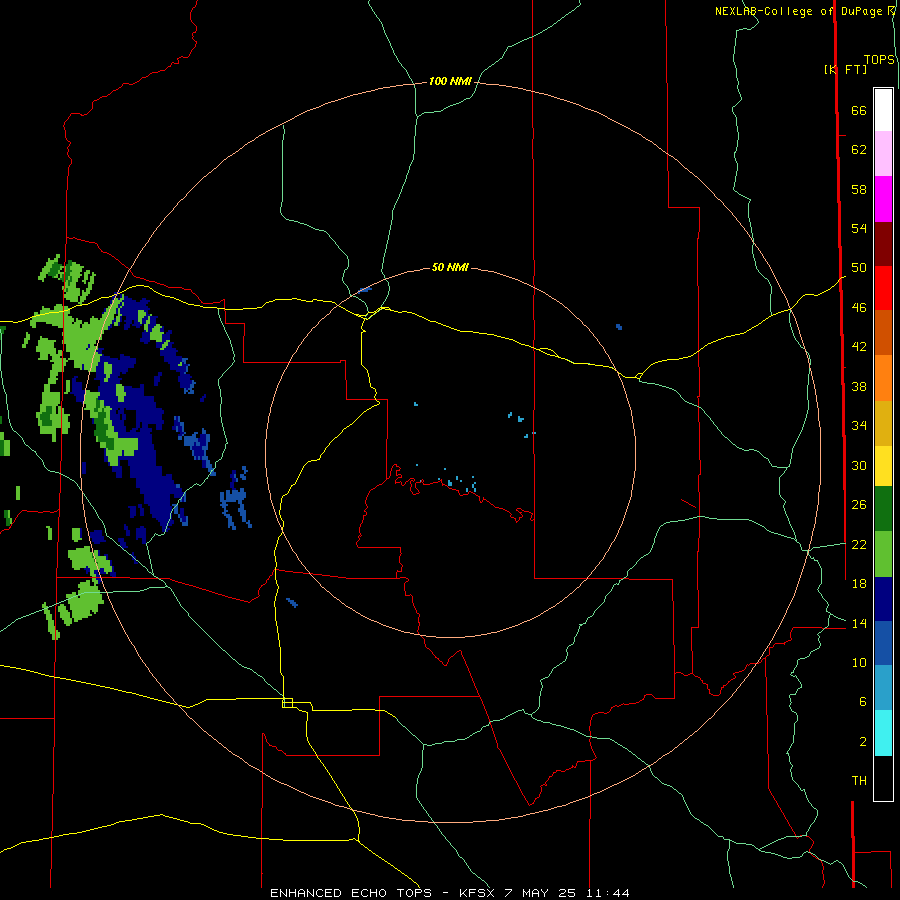Click the "46" legend value
The width and height of the screenshot is (900, 900).
click(859, 307)
